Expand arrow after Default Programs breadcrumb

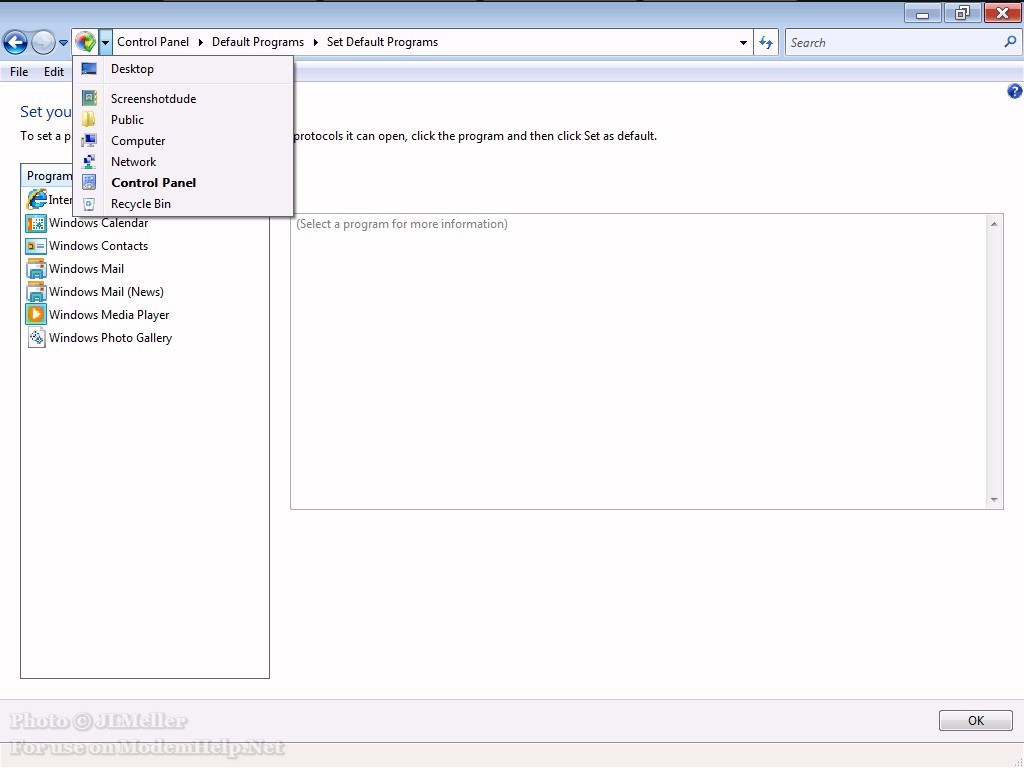(x=315, y=42)
